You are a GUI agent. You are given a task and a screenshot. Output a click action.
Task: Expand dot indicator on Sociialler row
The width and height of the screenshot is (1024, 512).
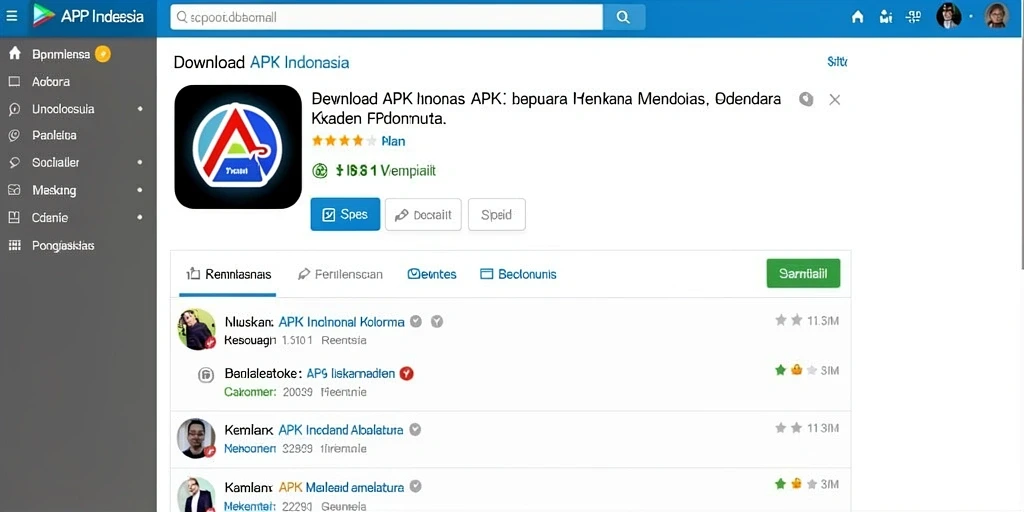pos(140,162)
